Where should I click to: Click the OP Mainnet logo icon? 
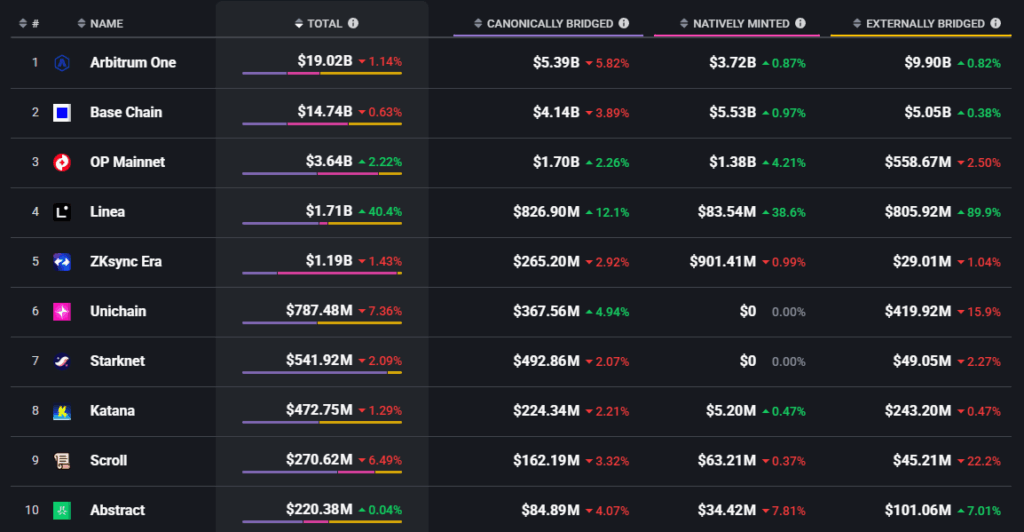point(62,162)
